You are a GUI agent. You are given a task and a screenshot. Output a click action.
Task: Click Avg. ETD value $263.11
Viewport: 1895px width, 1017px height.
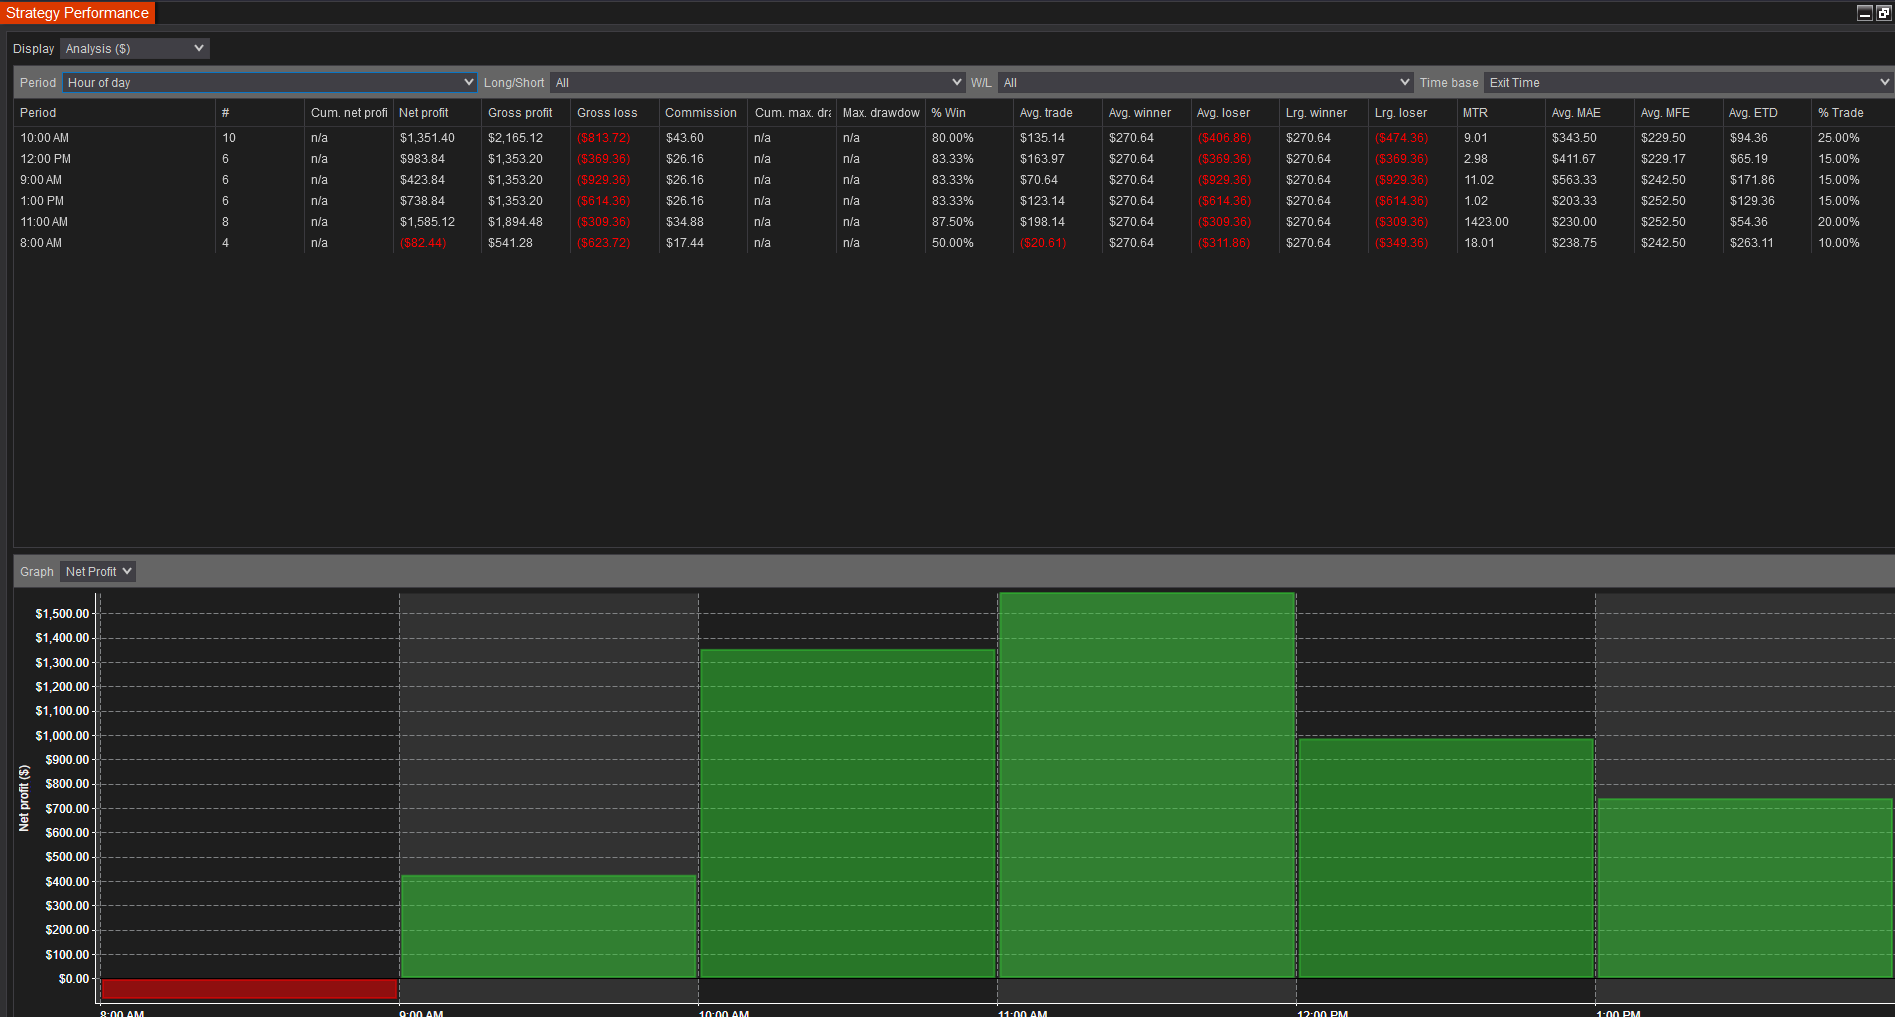[x=1752, y=243]
